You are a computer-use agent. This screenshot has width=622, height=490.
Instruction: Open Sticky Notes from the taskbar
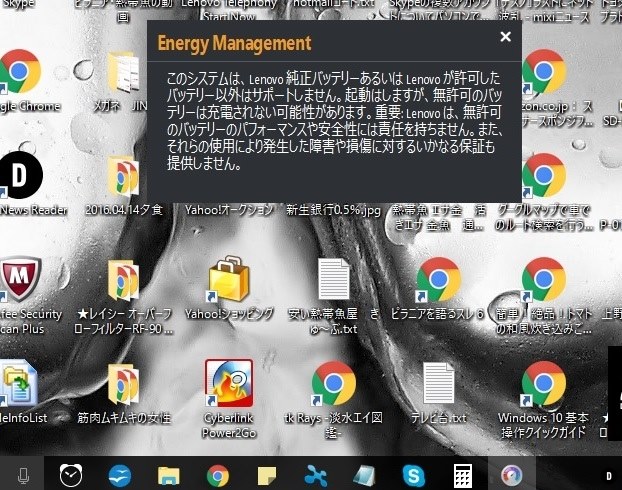267,476
